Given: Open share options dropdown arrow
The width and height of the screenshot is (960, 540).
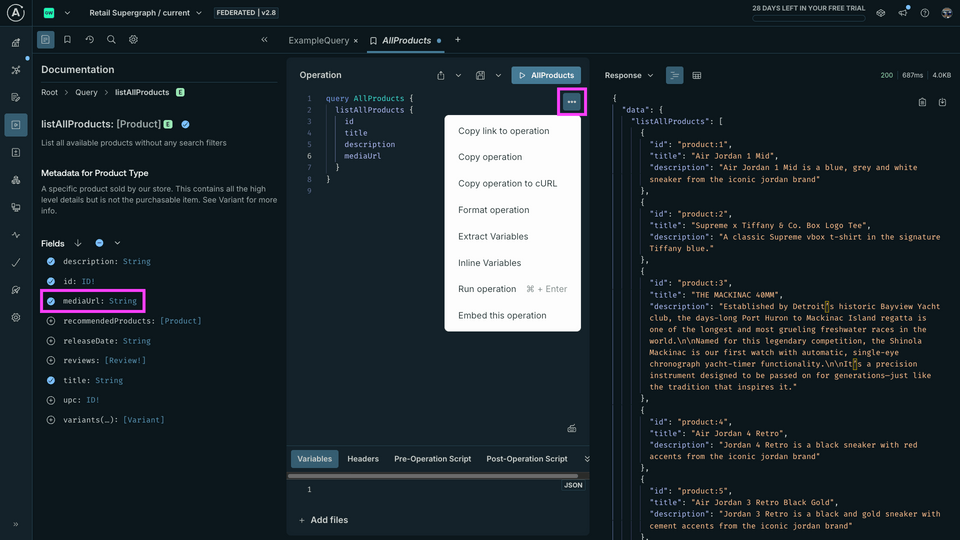Looking at the screenshot, I should click(x=459, y=75).
